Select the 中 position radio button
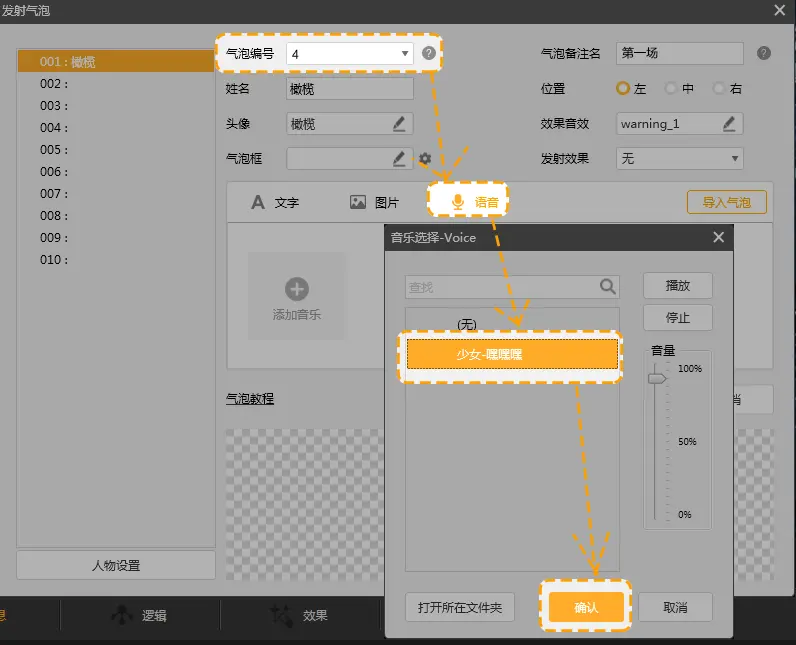The width and height of the screenshot is (796, 645). (x=671, y=89)
